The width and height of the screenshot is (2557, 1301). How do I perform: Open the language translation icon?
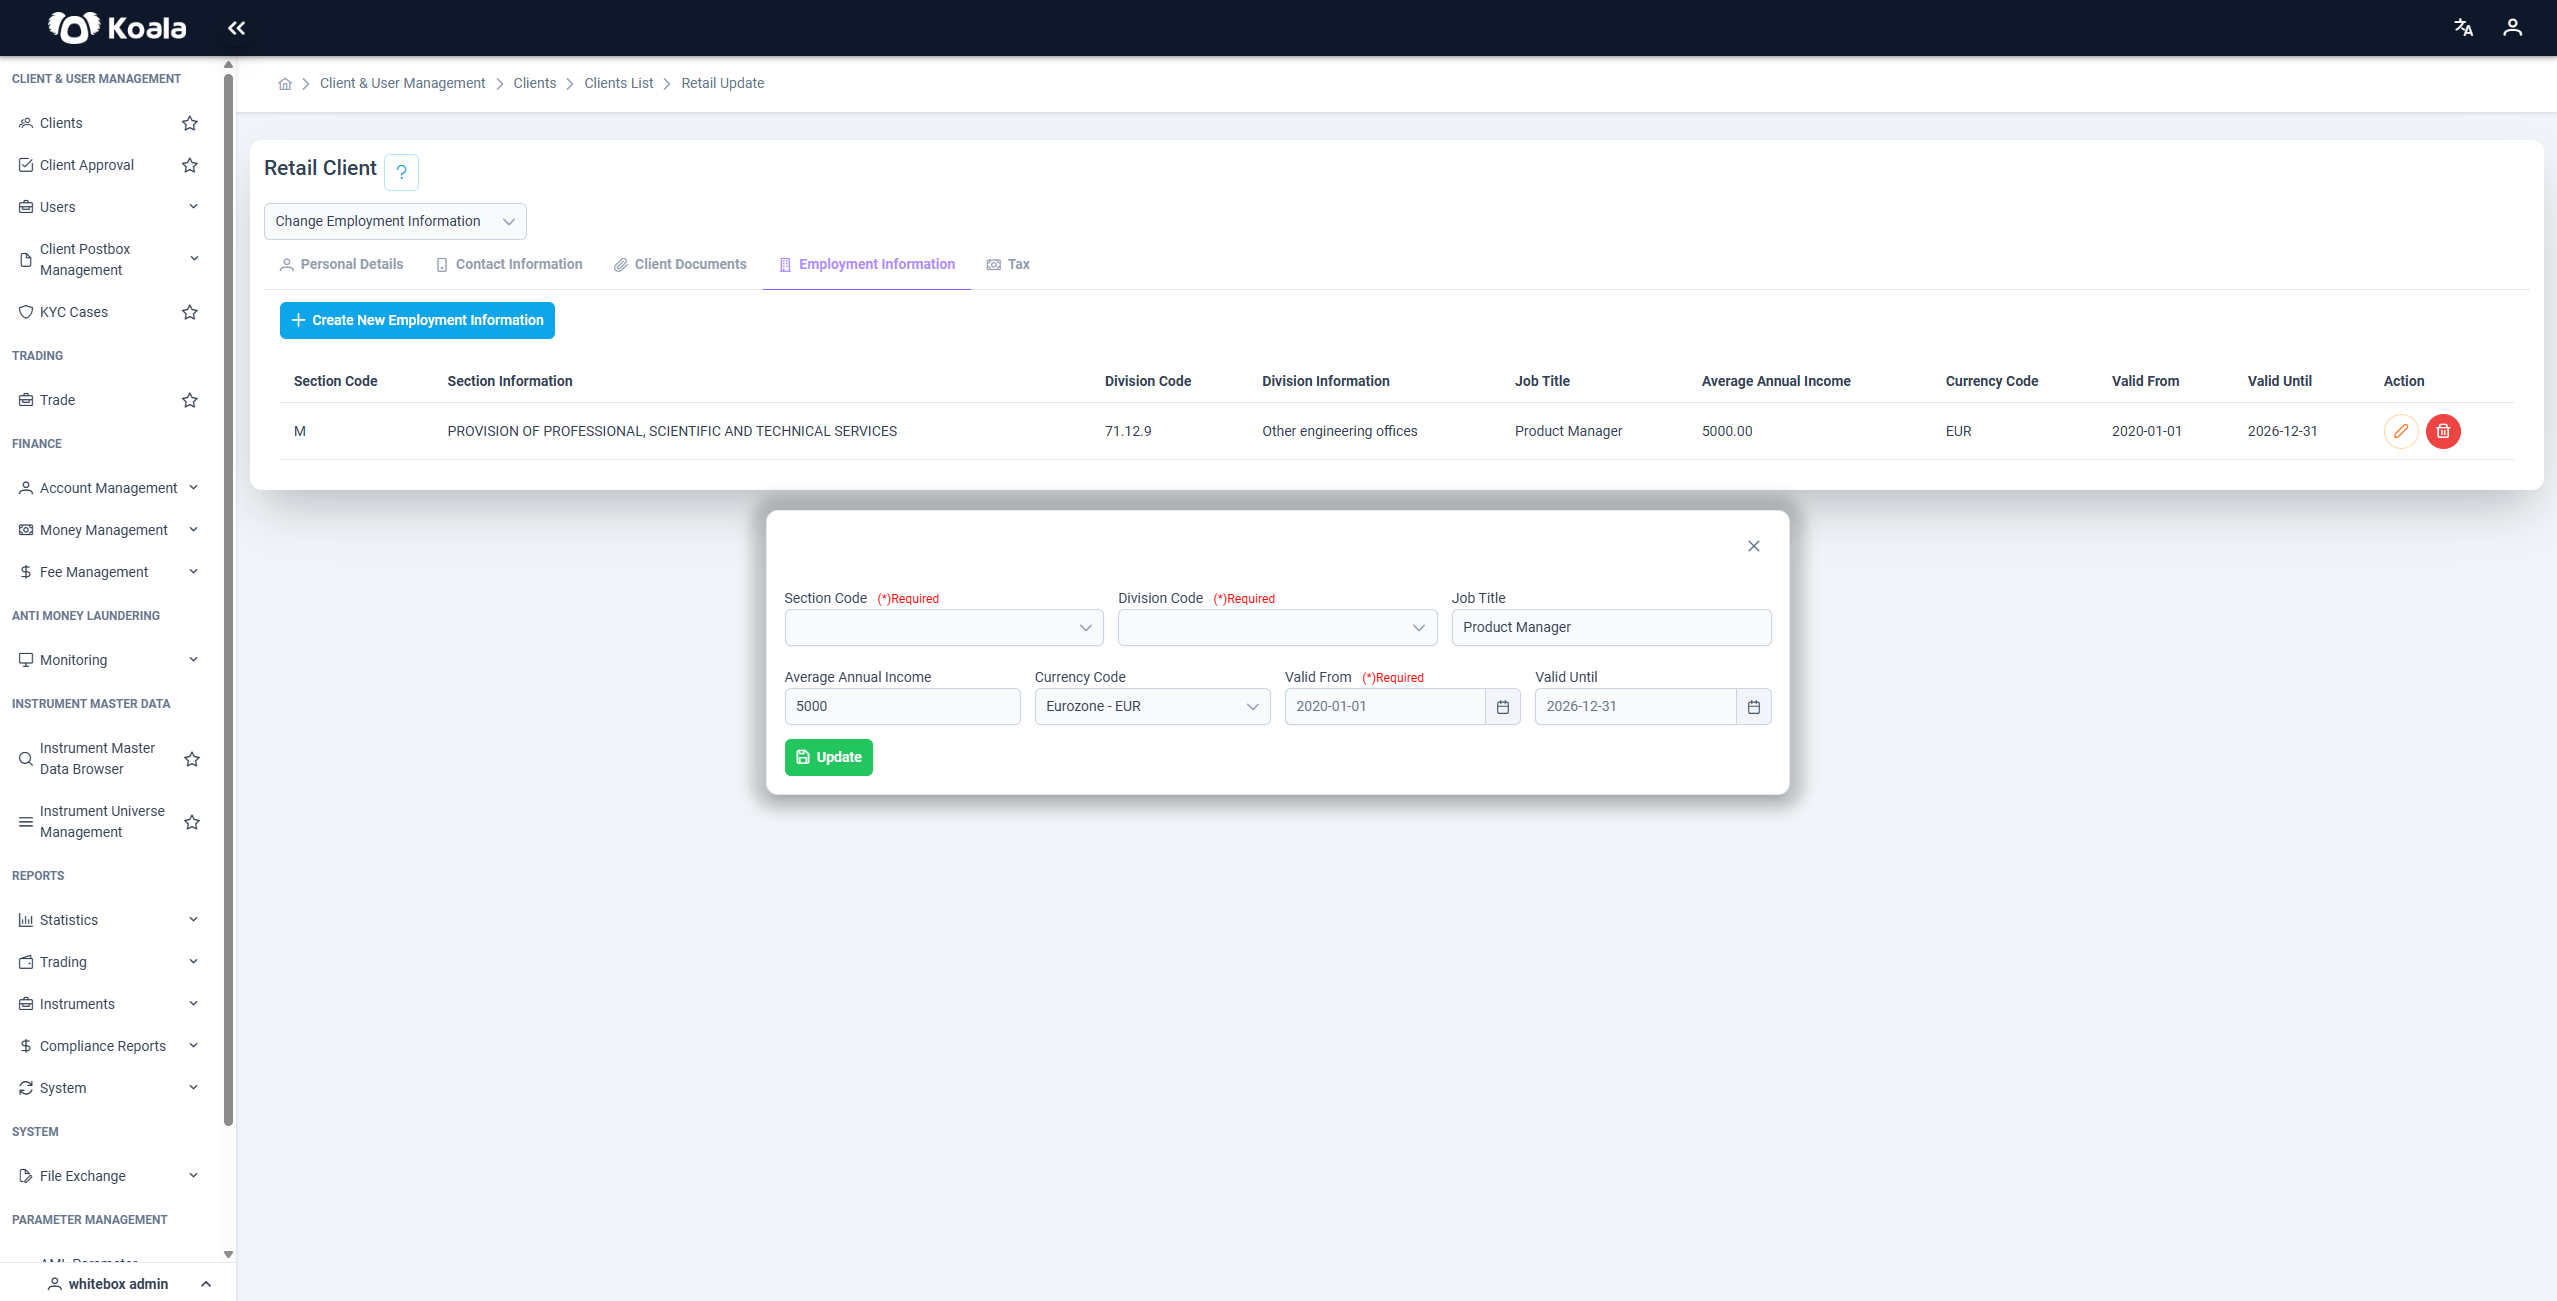2463,28
